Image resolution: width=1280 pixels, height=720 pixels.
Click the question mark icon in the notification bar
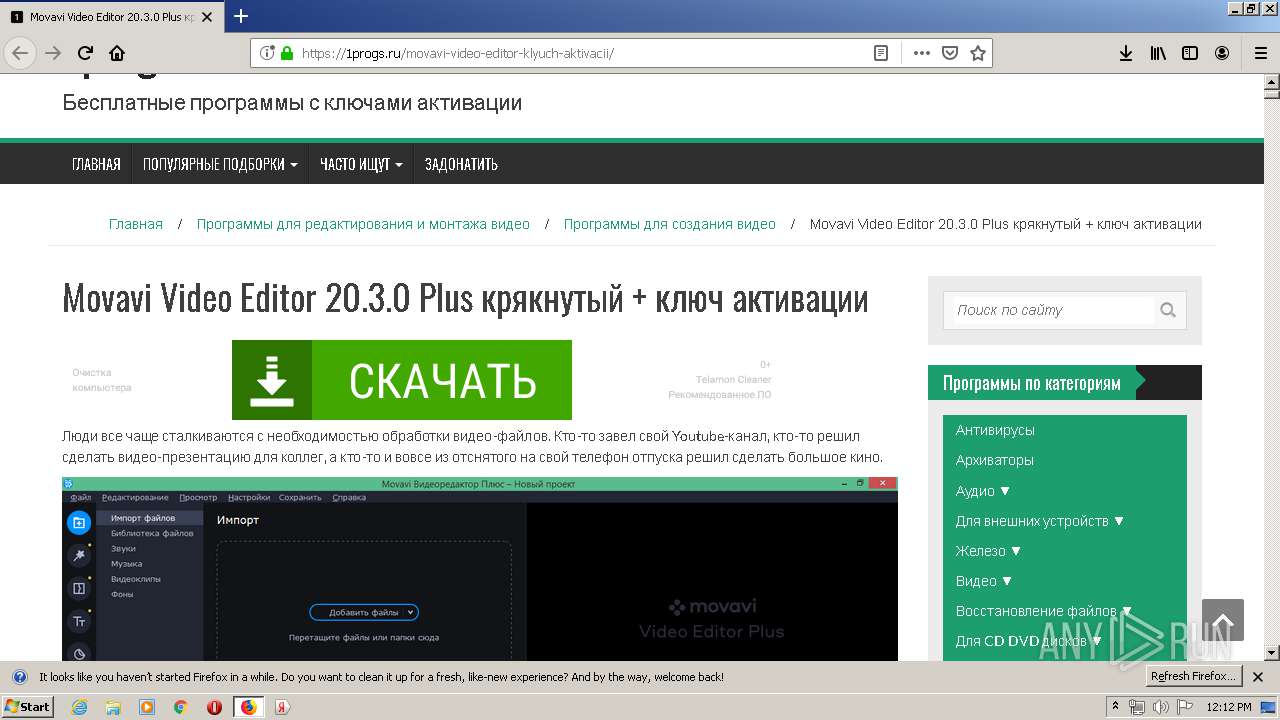[x=19, y=677]
